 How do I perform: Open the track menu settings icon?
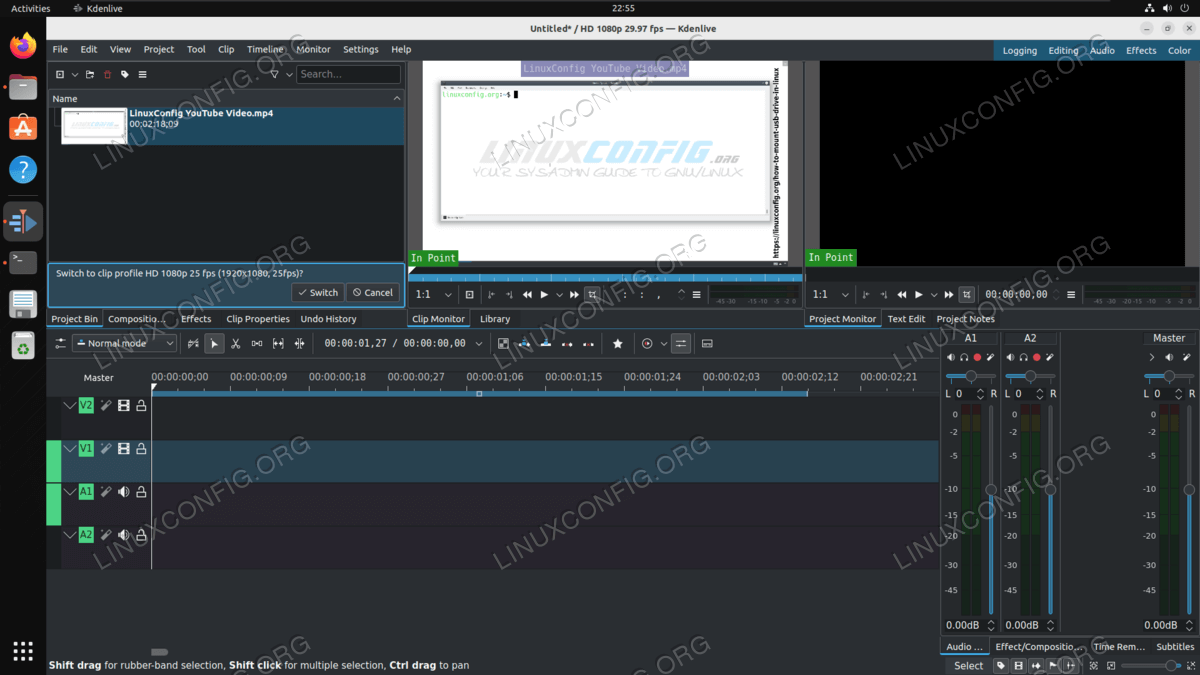61,344
